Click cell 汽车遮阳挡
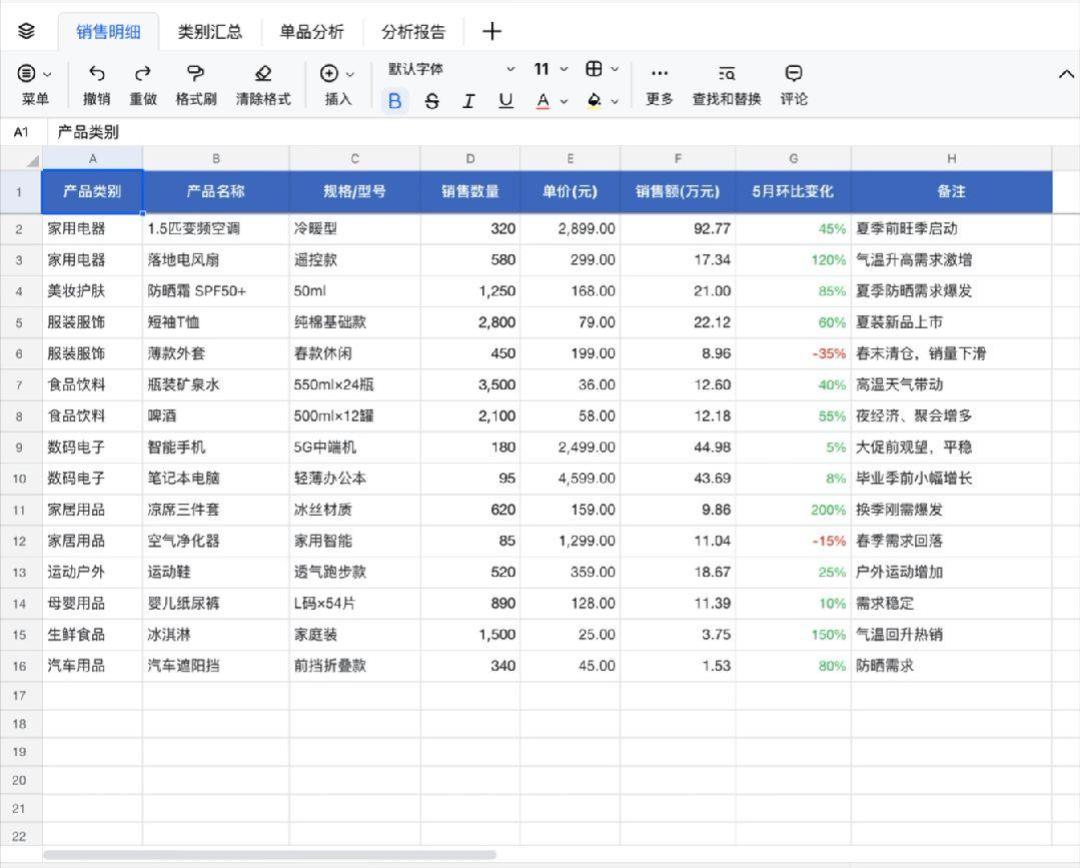The height and width of the screenshot is (868, 1080). point(216,665)
